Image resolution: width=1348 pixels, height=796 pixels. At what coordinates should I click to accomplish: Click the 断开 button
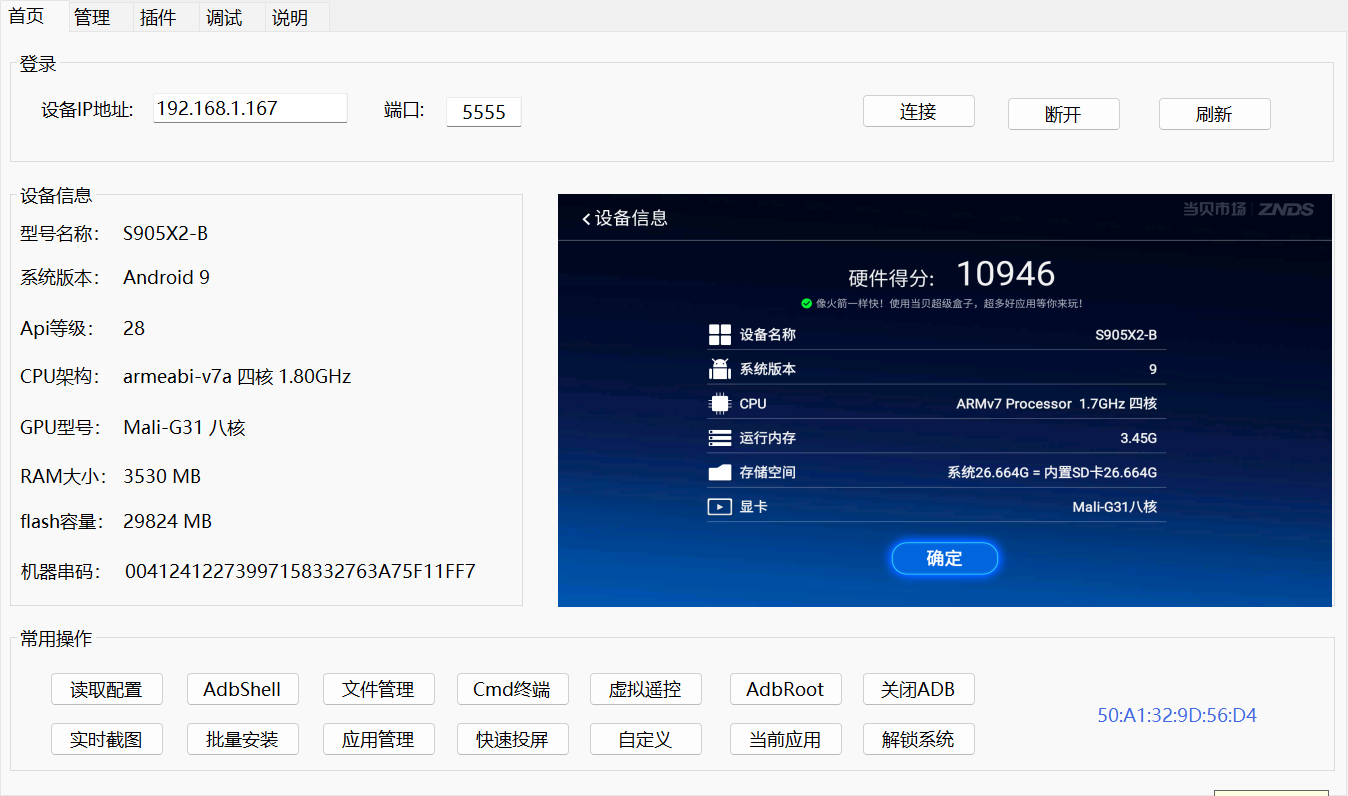1063,114
